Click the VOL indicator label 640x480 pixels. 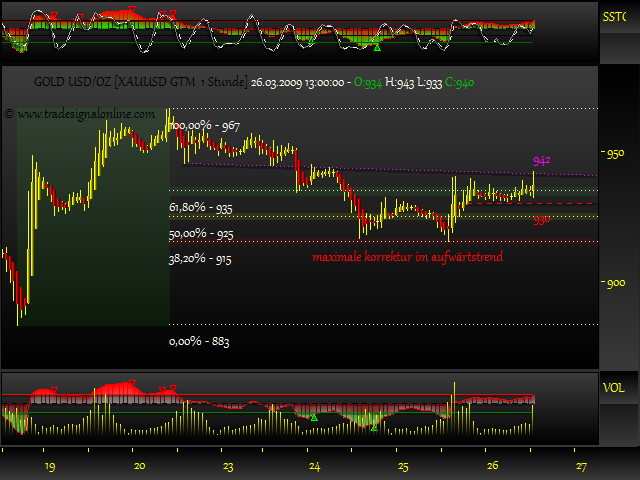click(612, 386)
